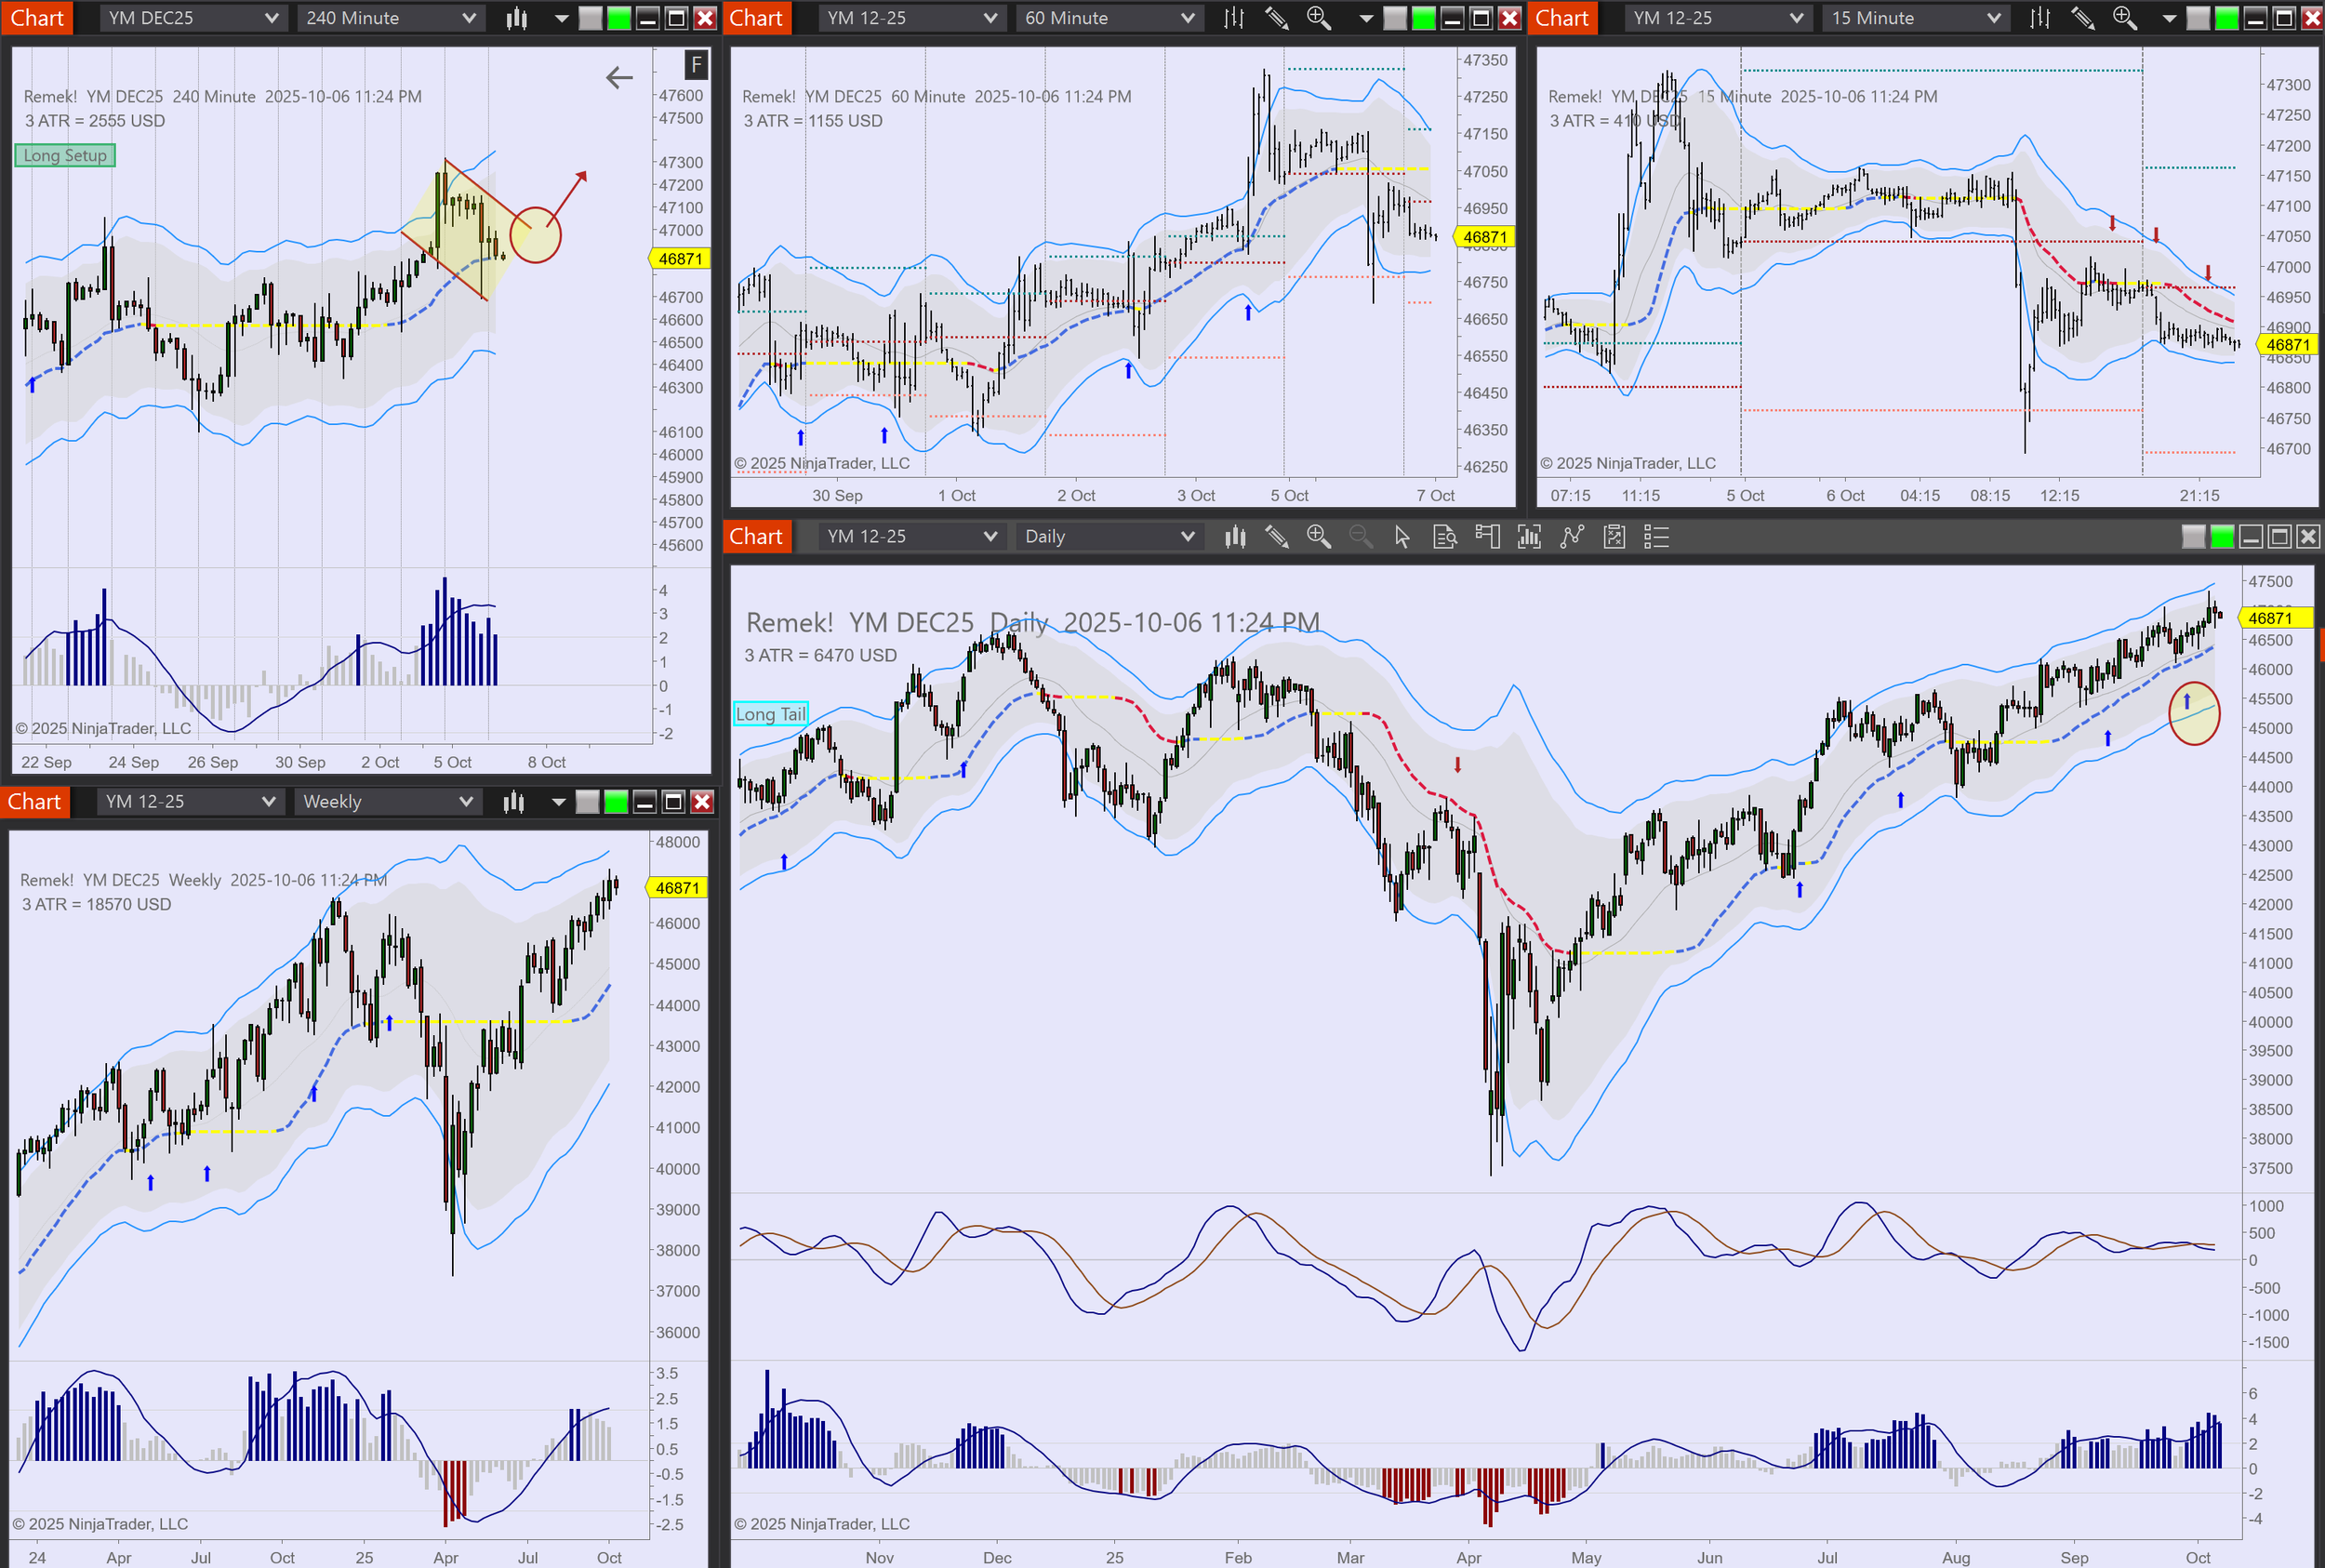
Task: Toggle the F button on 240 Minute chart
Action: pos(696,65)
